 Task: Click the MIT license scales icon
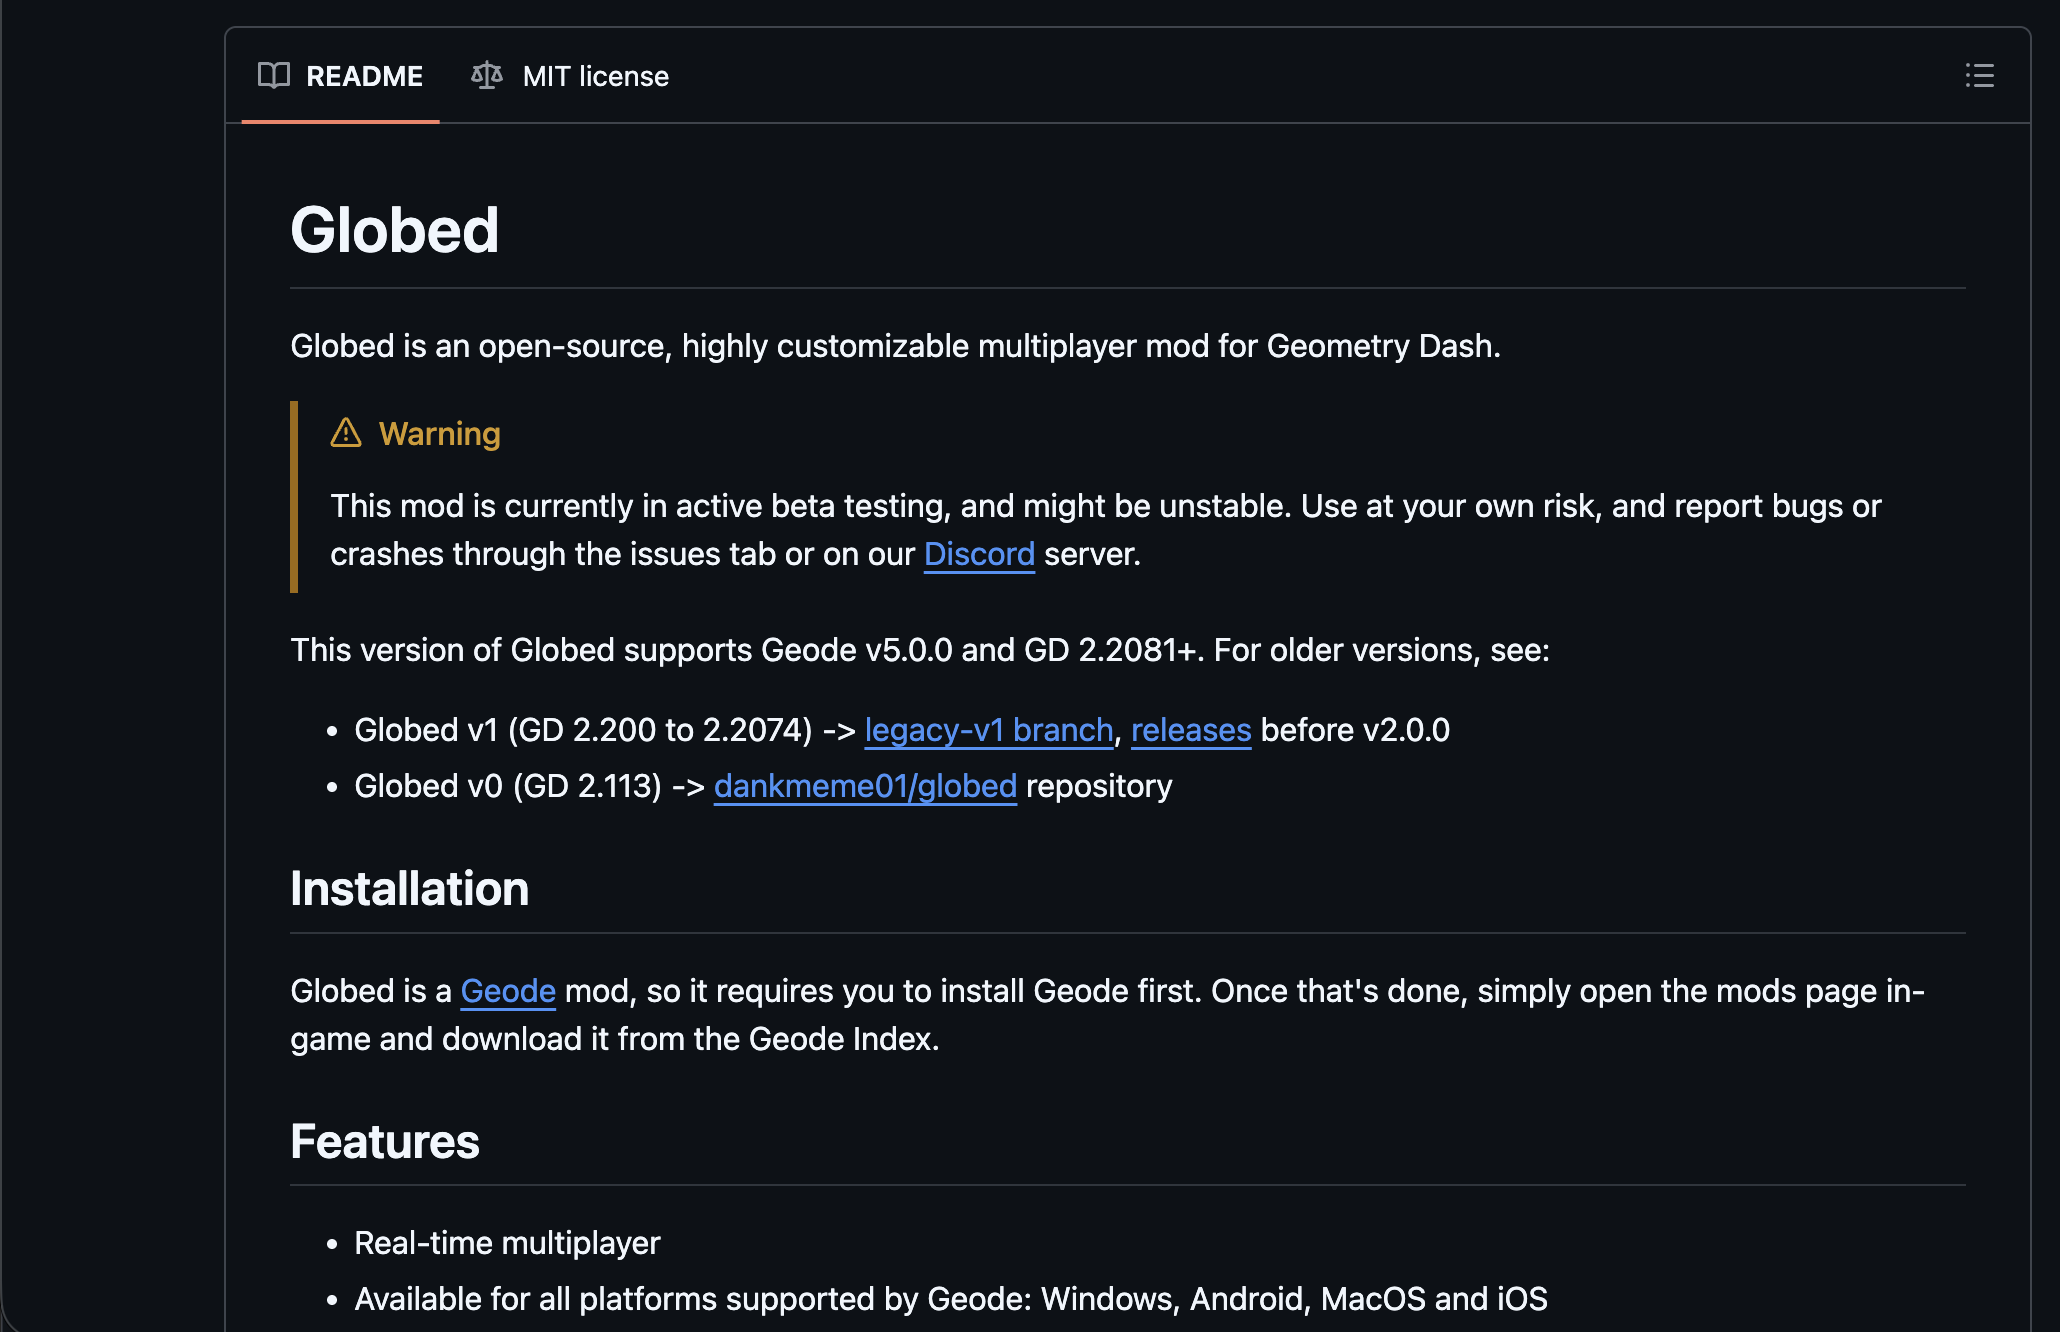(487, 76)
